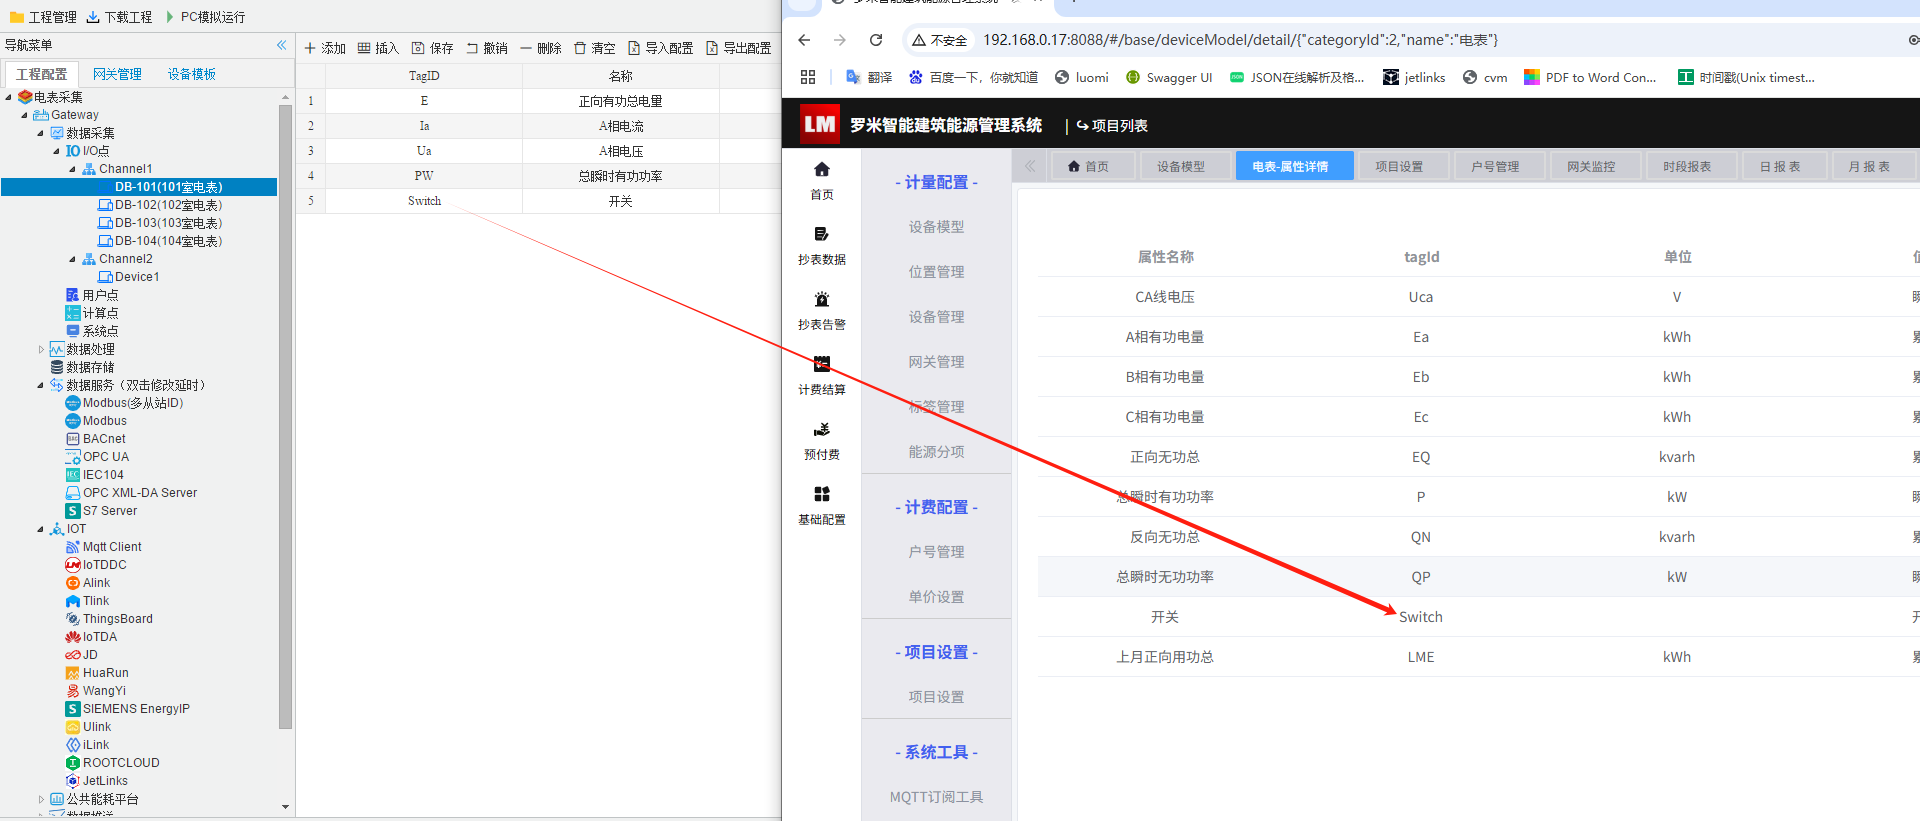Image resolution: width=1920 pixels, height=821 pixels.
Task: Open PDF to Word bookmark
Action: click(1590, 77)
